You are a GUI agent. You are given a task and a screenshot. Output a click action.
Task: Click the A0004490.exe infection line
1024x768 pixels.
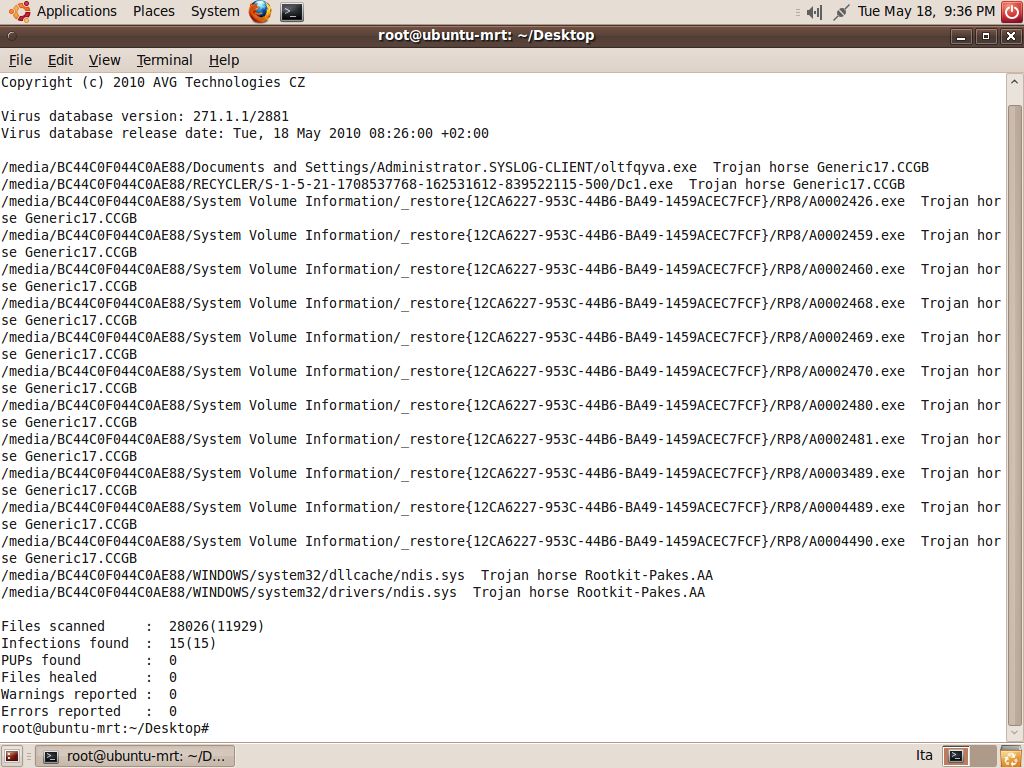pos(501,549)
